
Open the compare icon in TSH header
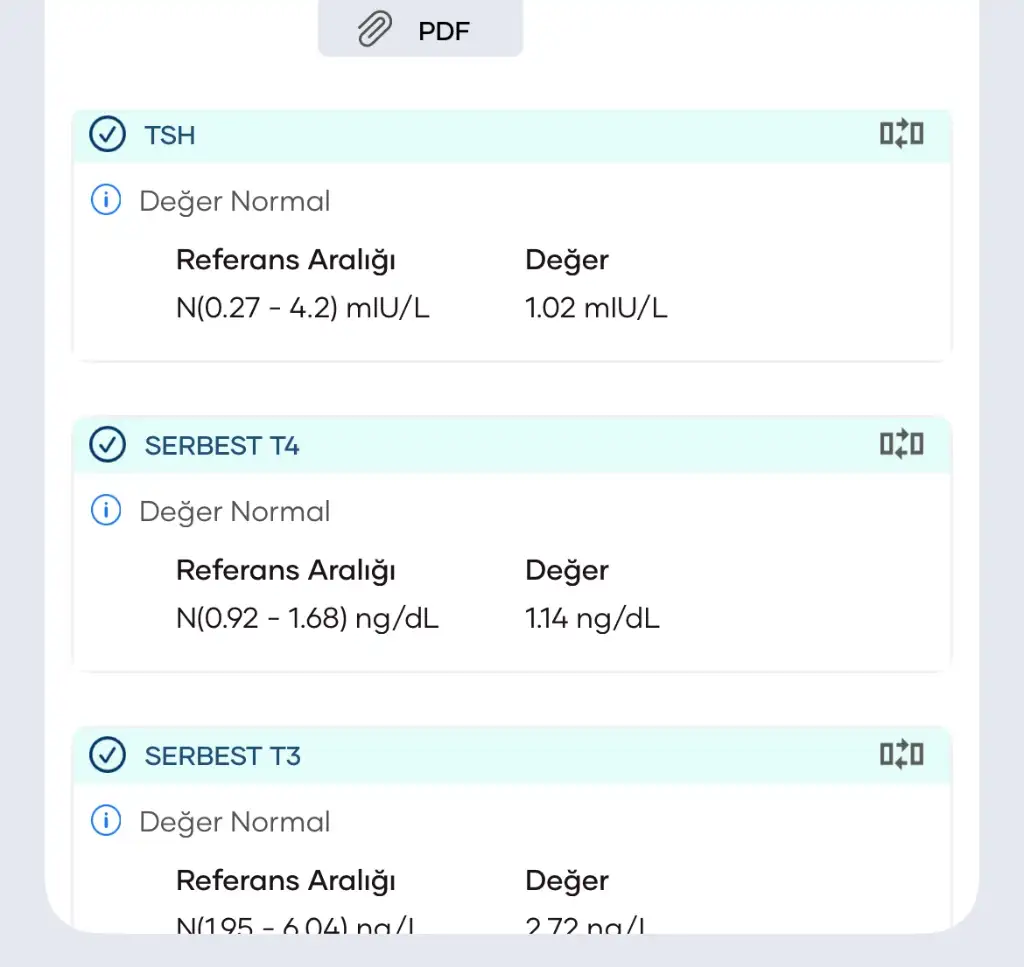(x=901, y=134)
